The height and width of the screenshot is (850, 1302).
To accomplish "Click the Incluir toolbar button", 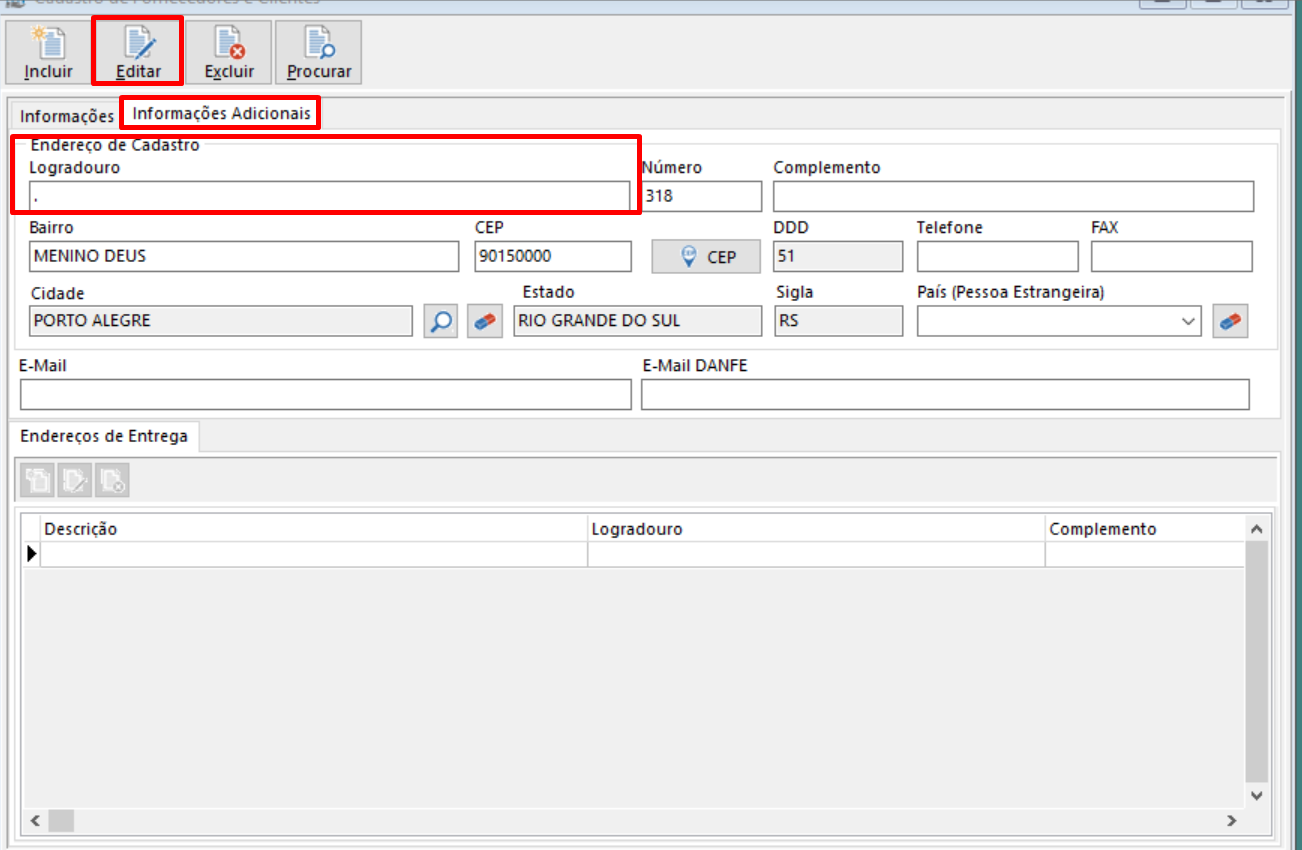I will [x=49, y=52].
